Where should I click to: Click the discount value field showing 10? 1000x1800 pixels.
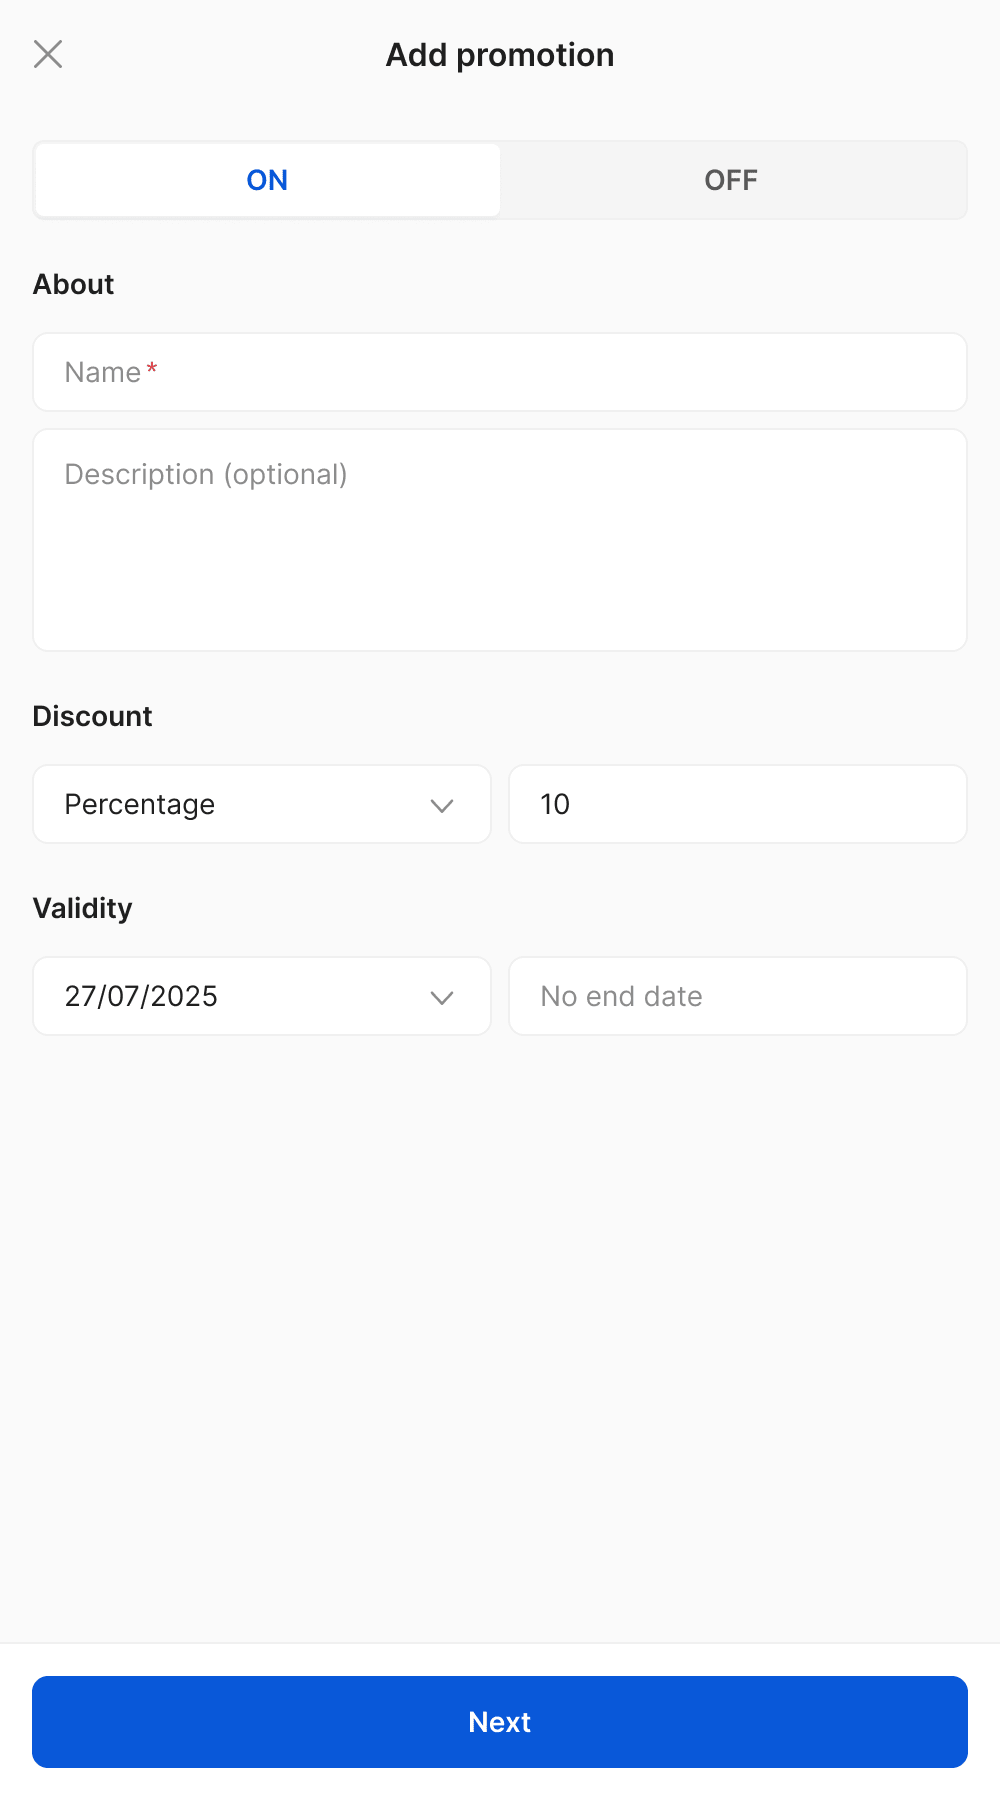(738, 804)
